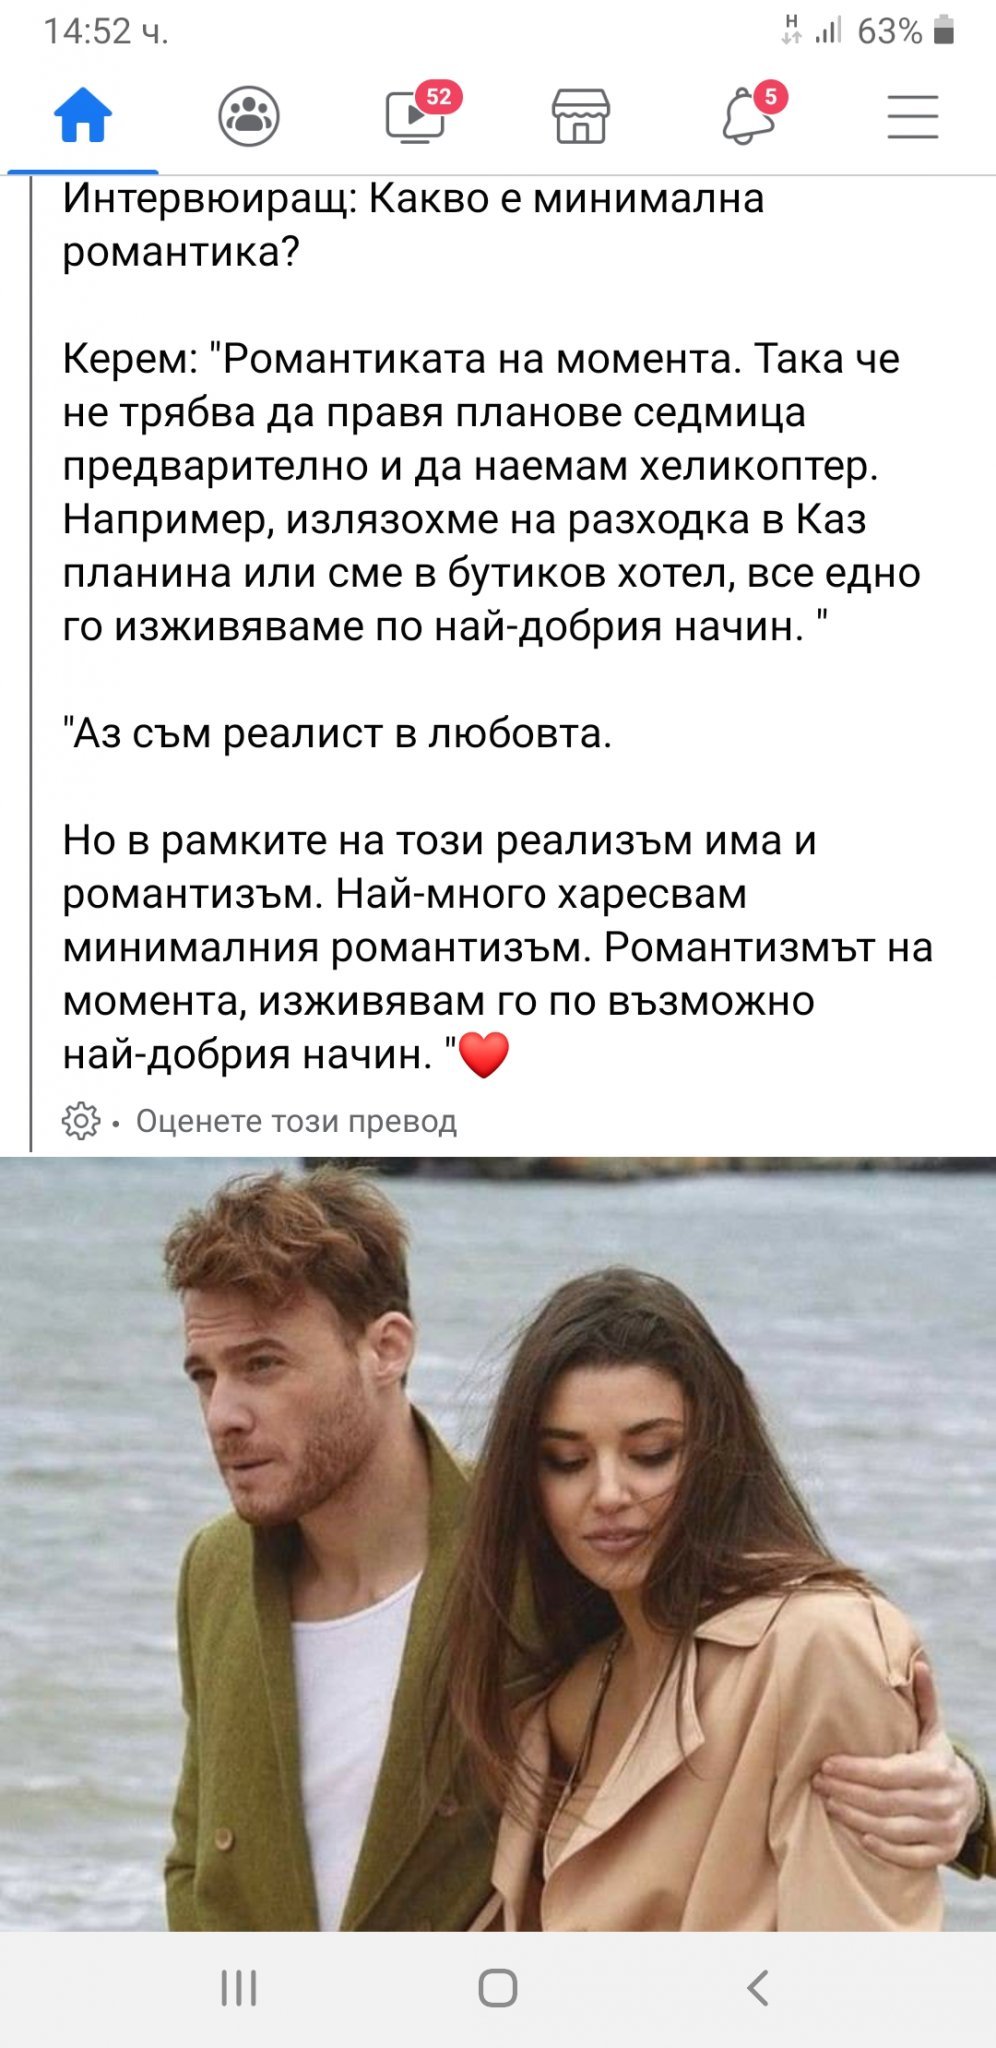Open the hamburger menu icon
The height and width of the screenshot is (2048, 996).
(912, 116)
